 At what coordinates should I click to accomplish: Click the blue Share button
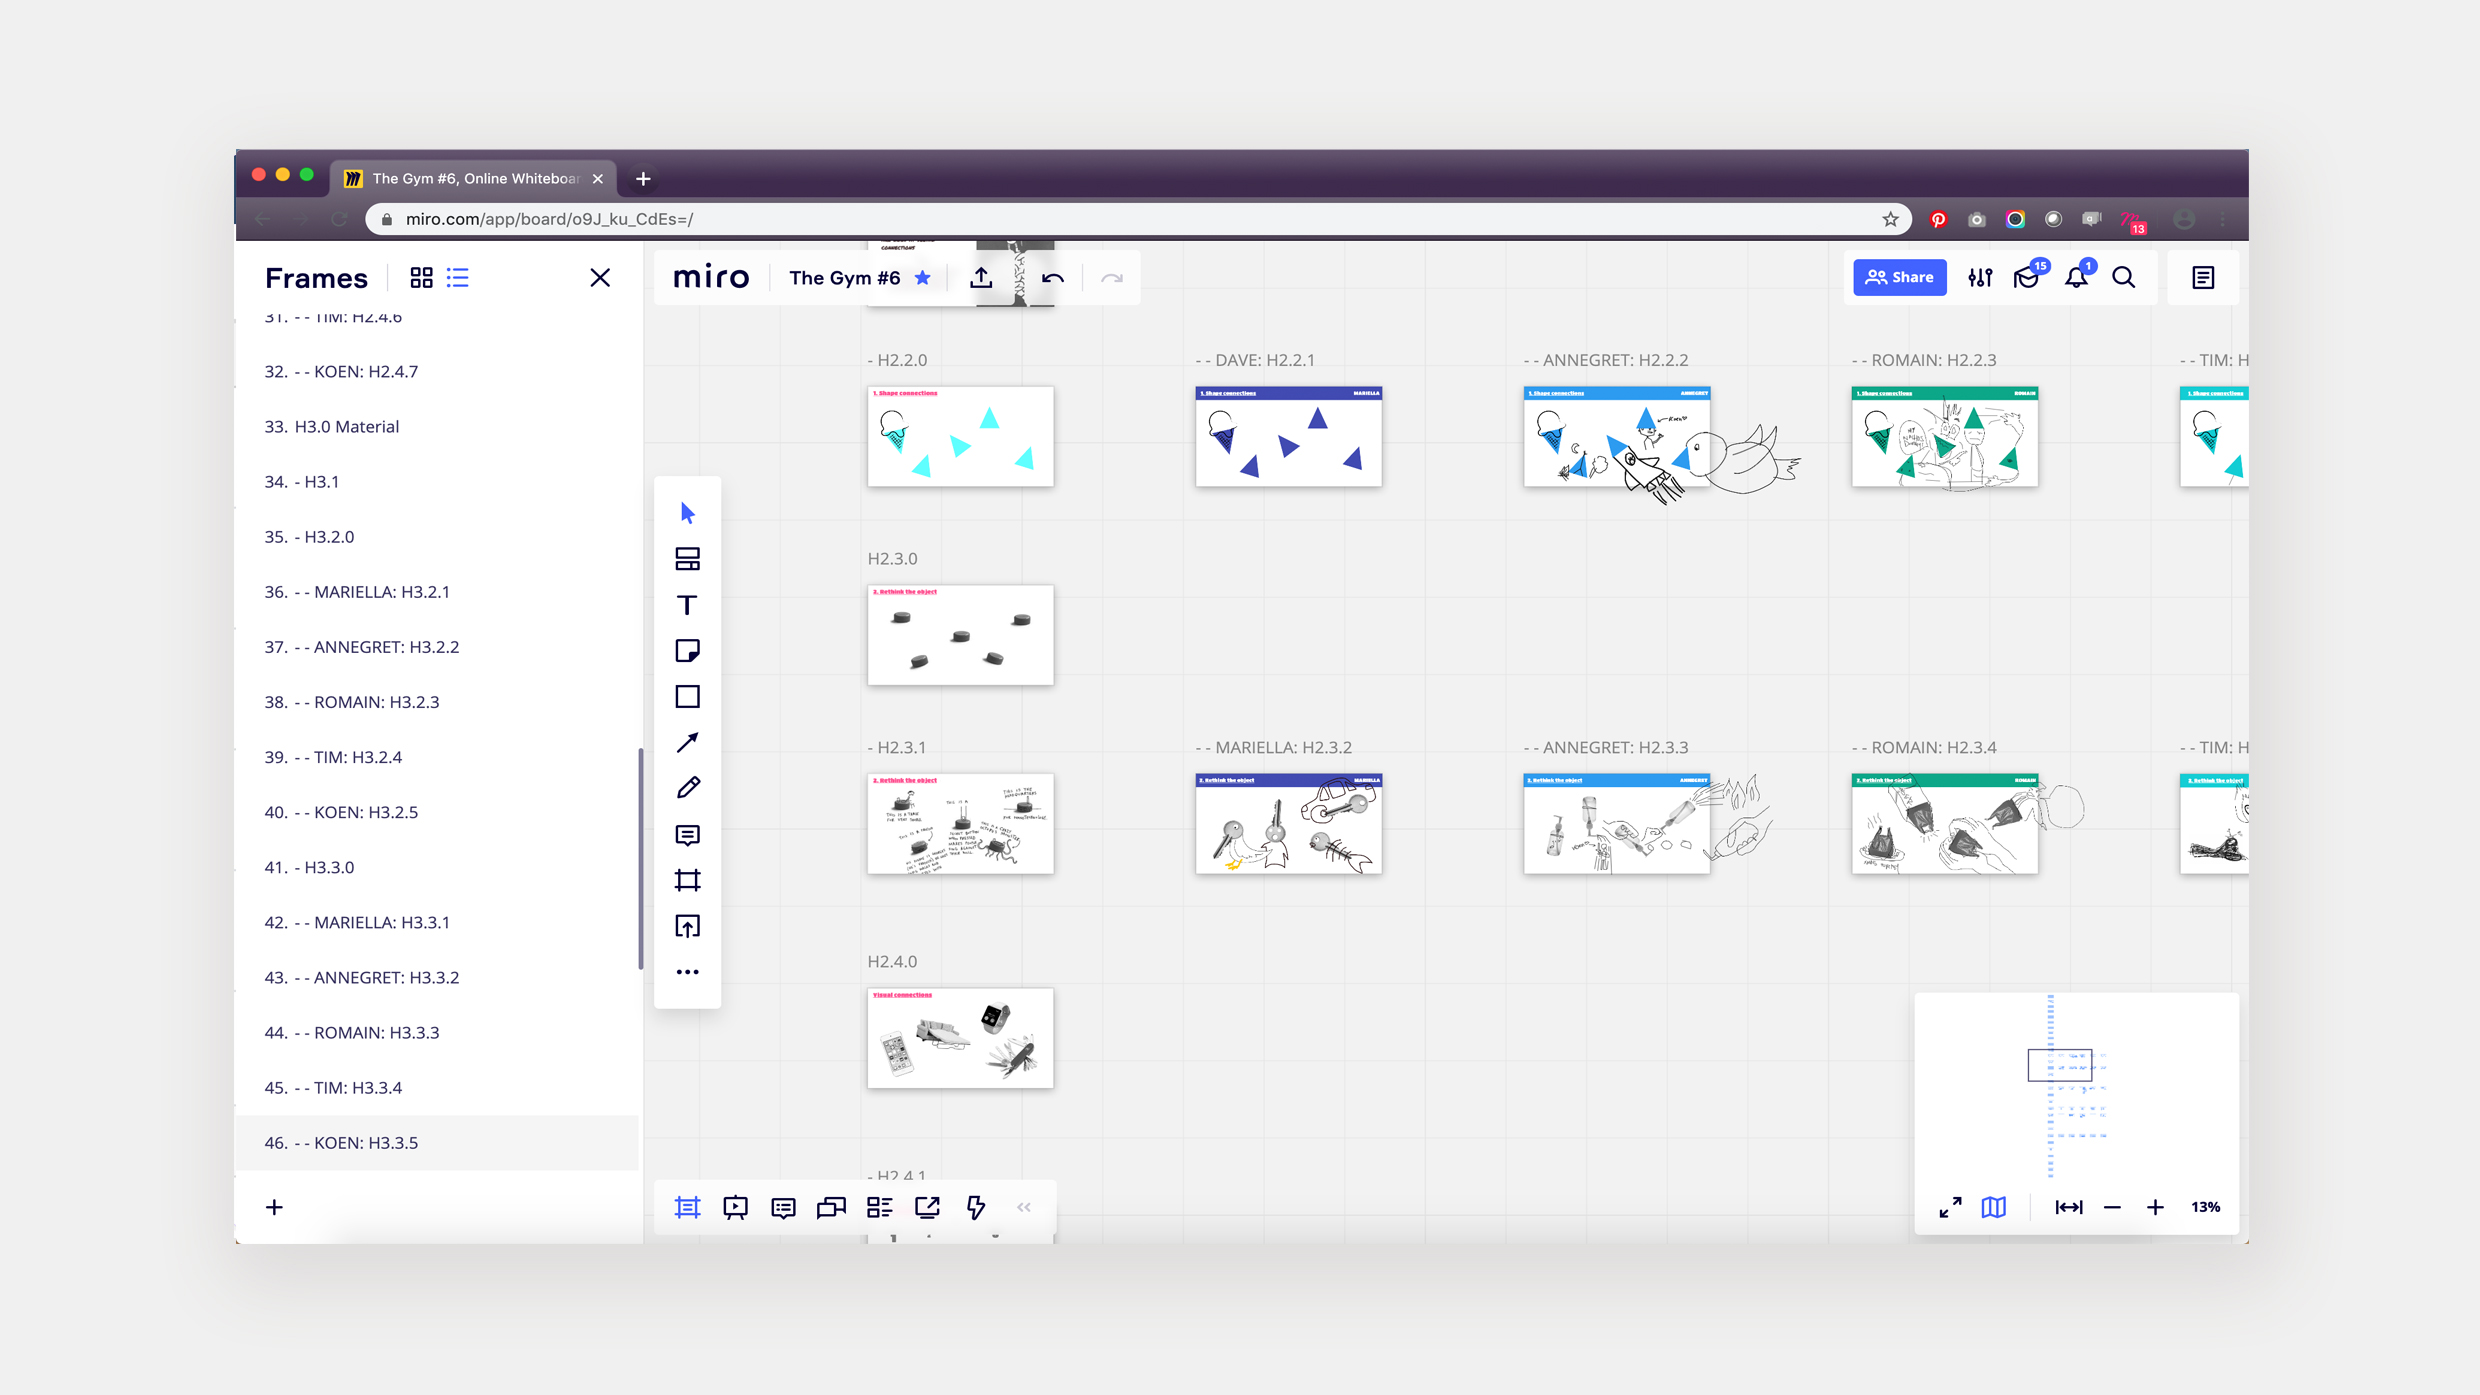[1899, 278]
